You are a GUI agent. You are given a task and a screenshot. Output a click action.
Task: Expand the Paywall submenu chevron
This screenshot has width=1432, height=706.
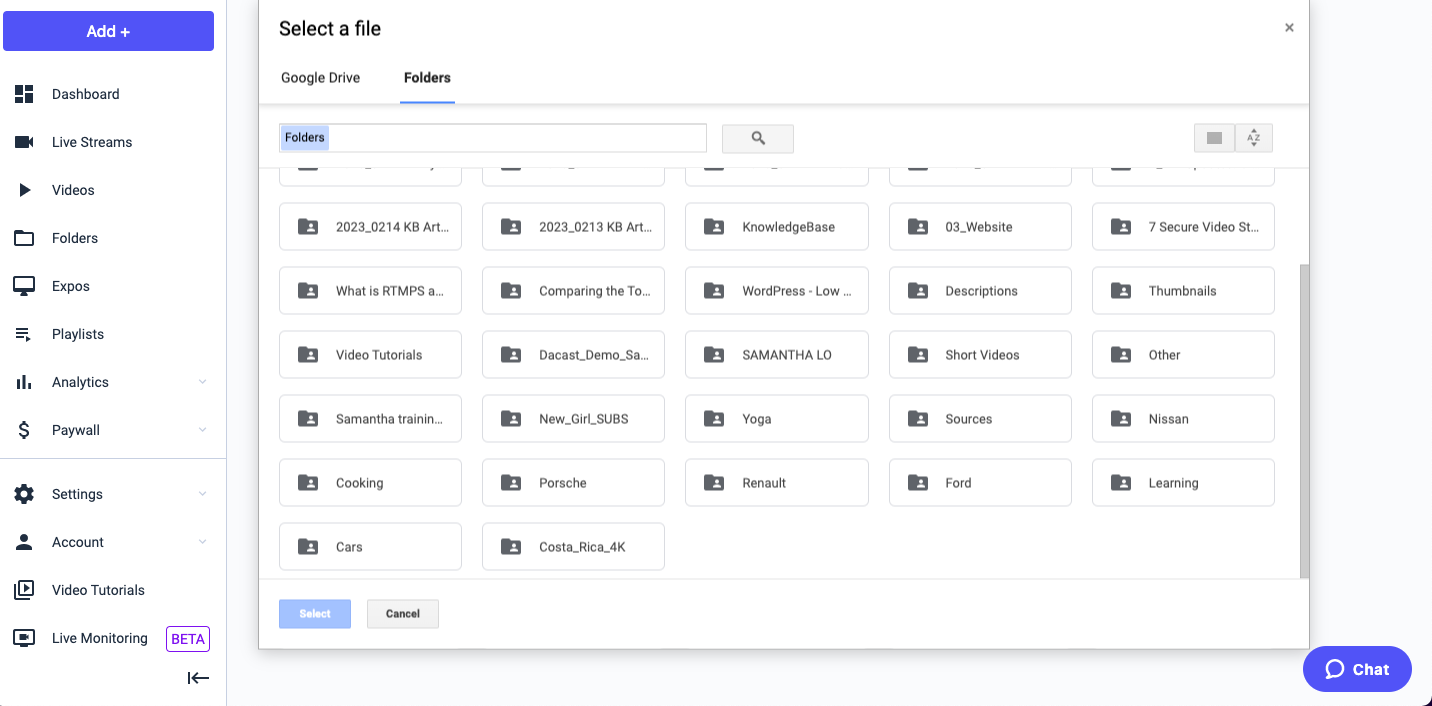pos(202,430)
